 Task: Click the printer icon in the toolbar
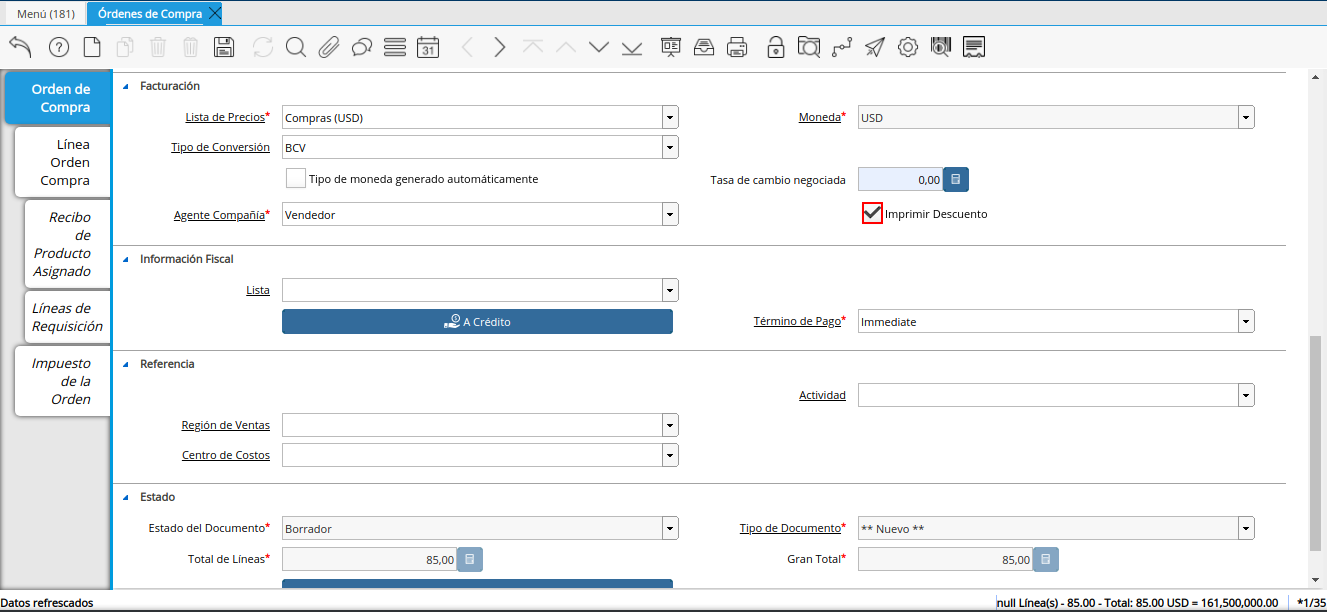click(x=737, y=47)
